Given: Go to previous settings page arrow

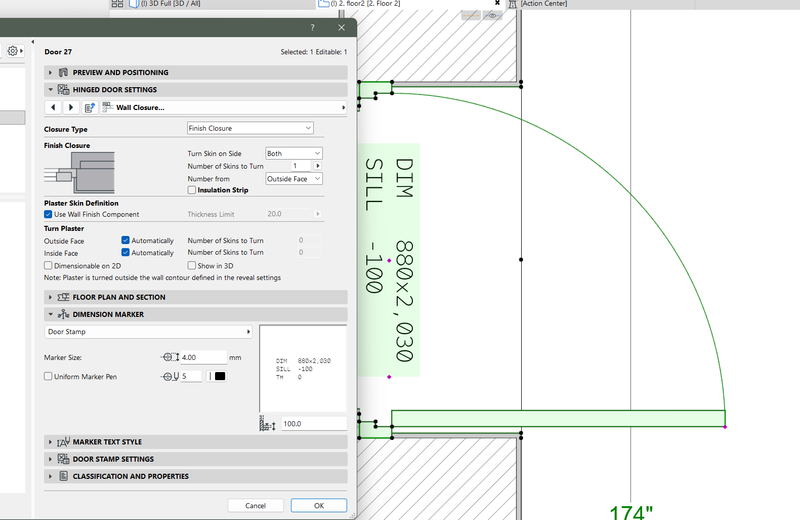Looking at the screenshot, I should (x=53, y=107).
